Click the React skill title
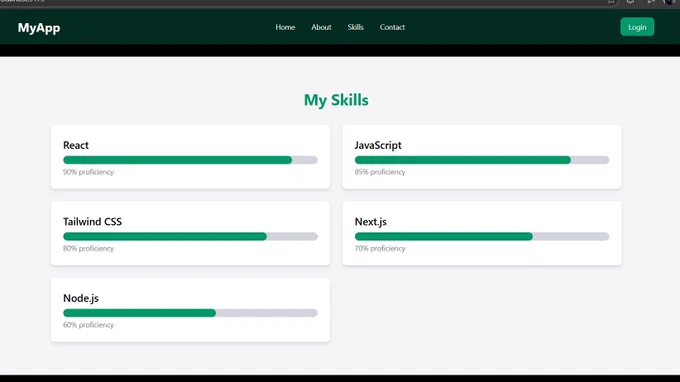 coord(76,145)
